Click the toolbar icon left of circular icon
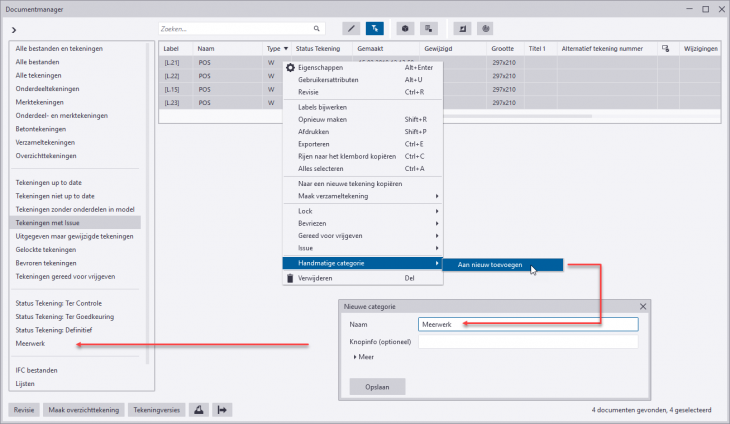 tap(463, 29)
